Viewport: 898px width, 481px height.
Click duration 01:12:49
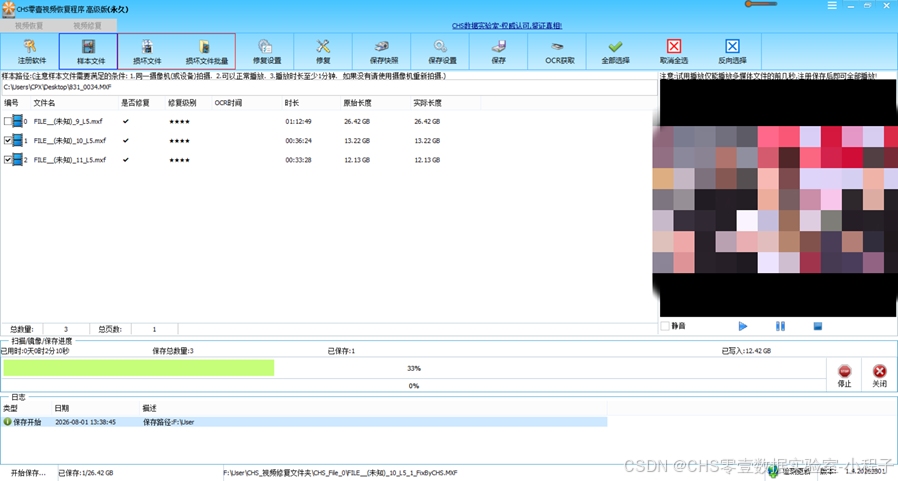(298, 121)
